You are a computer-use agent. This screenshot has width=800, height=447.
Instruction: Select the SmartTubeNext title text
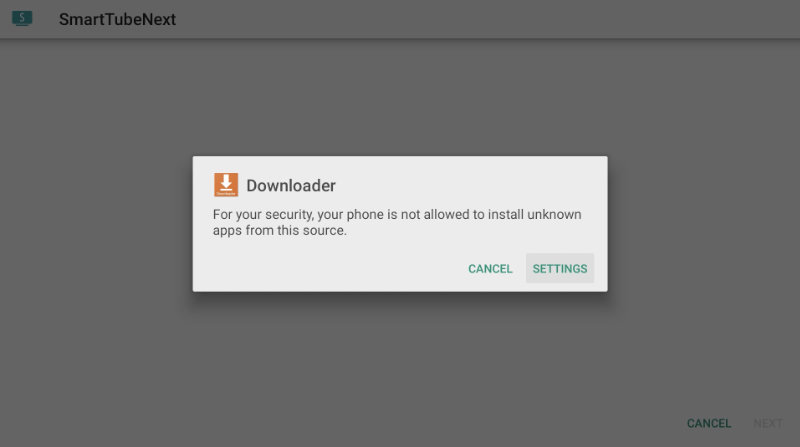[x=117, y=19]
